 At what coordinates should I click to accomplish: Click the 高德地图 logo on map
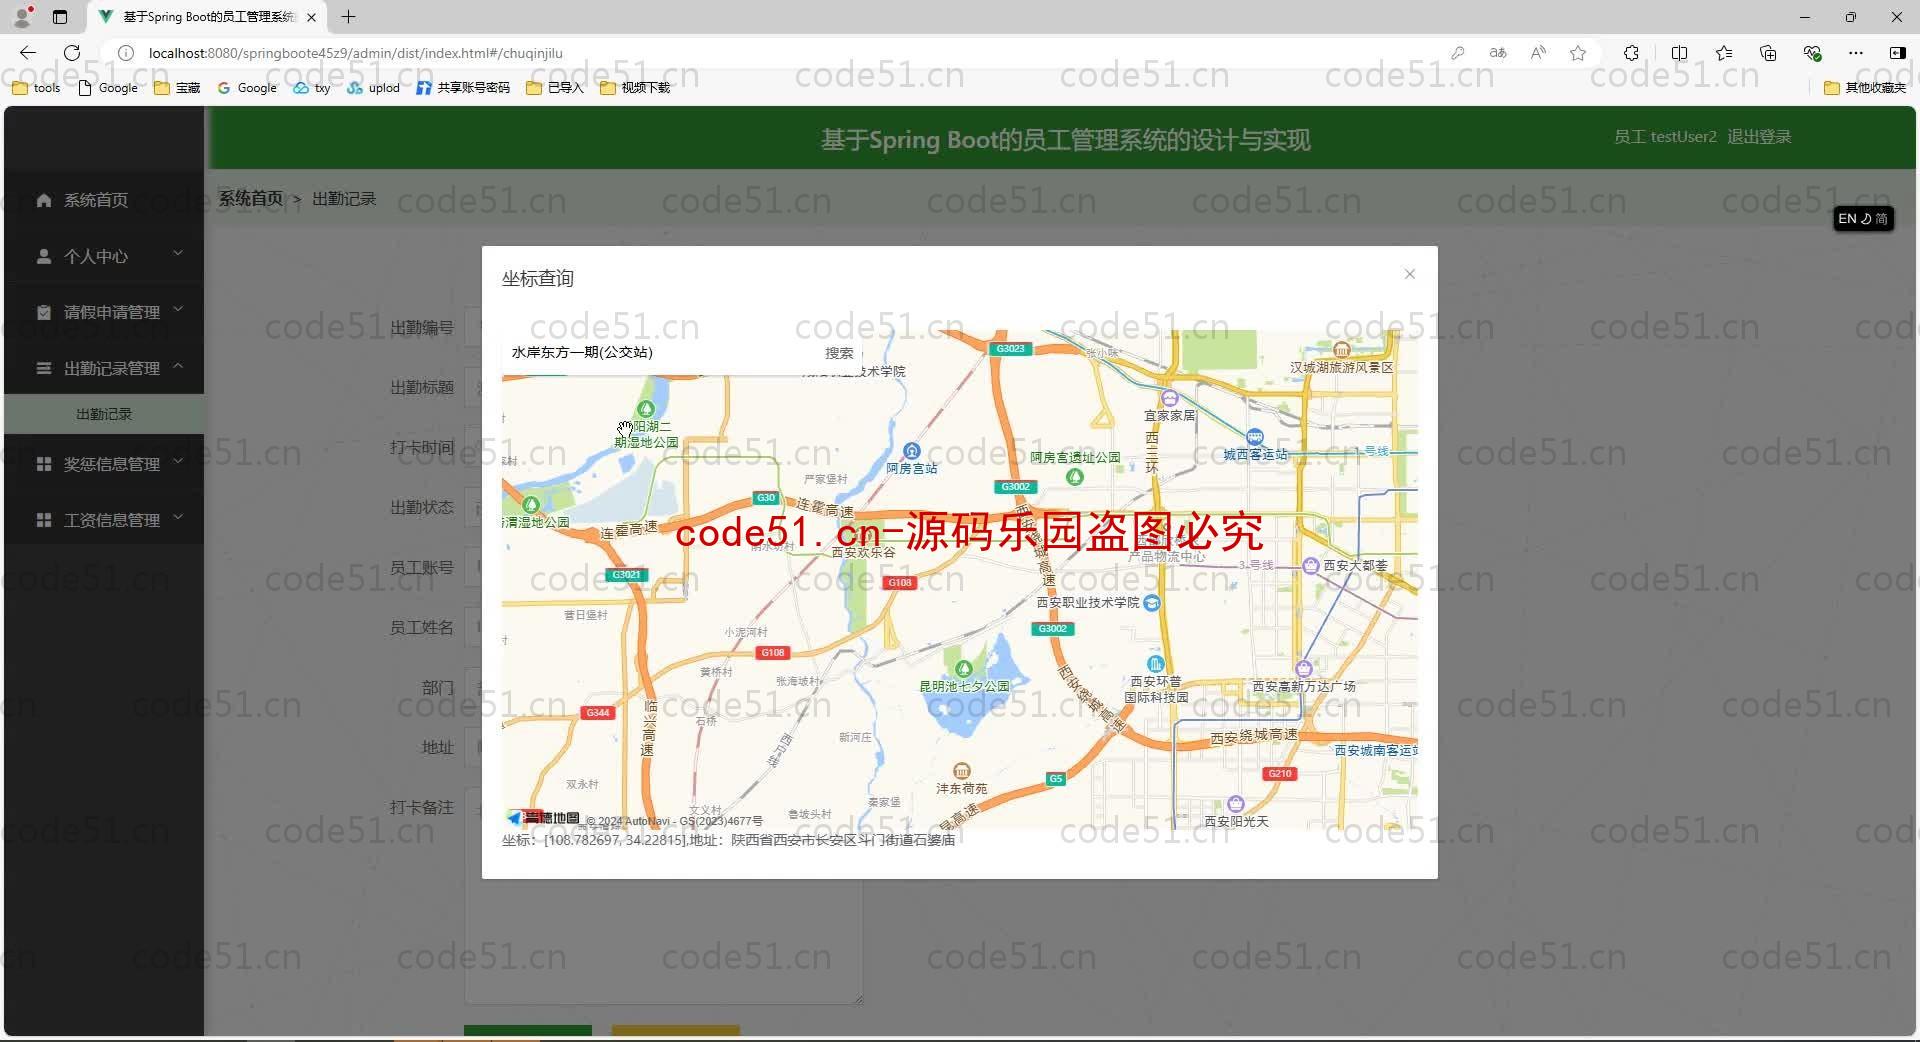[x=543, y=818]
